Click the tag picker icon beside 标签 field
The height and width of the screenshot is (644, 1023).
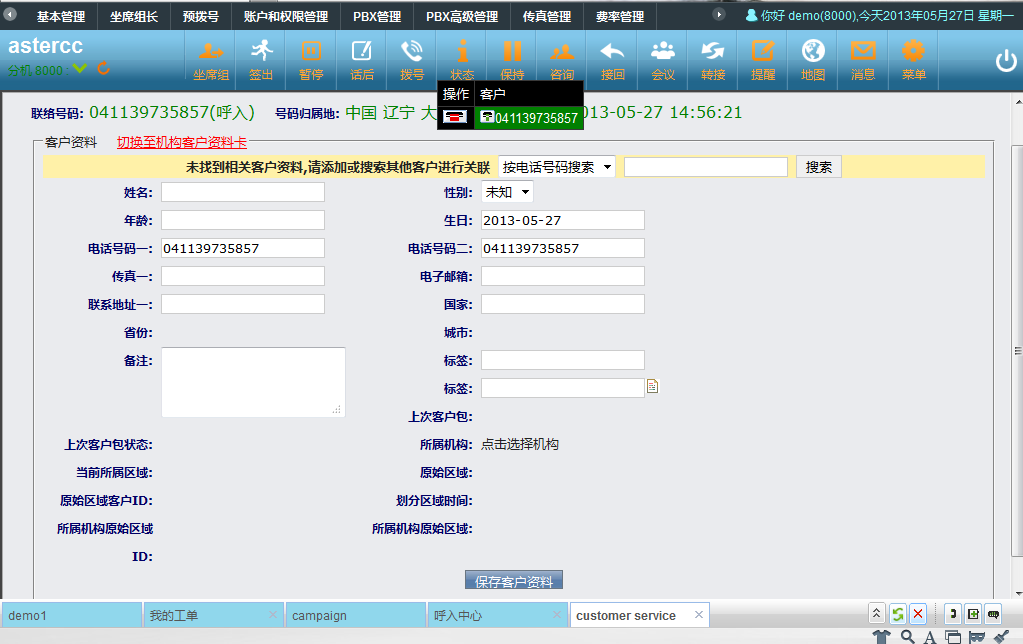click(652, 387)
